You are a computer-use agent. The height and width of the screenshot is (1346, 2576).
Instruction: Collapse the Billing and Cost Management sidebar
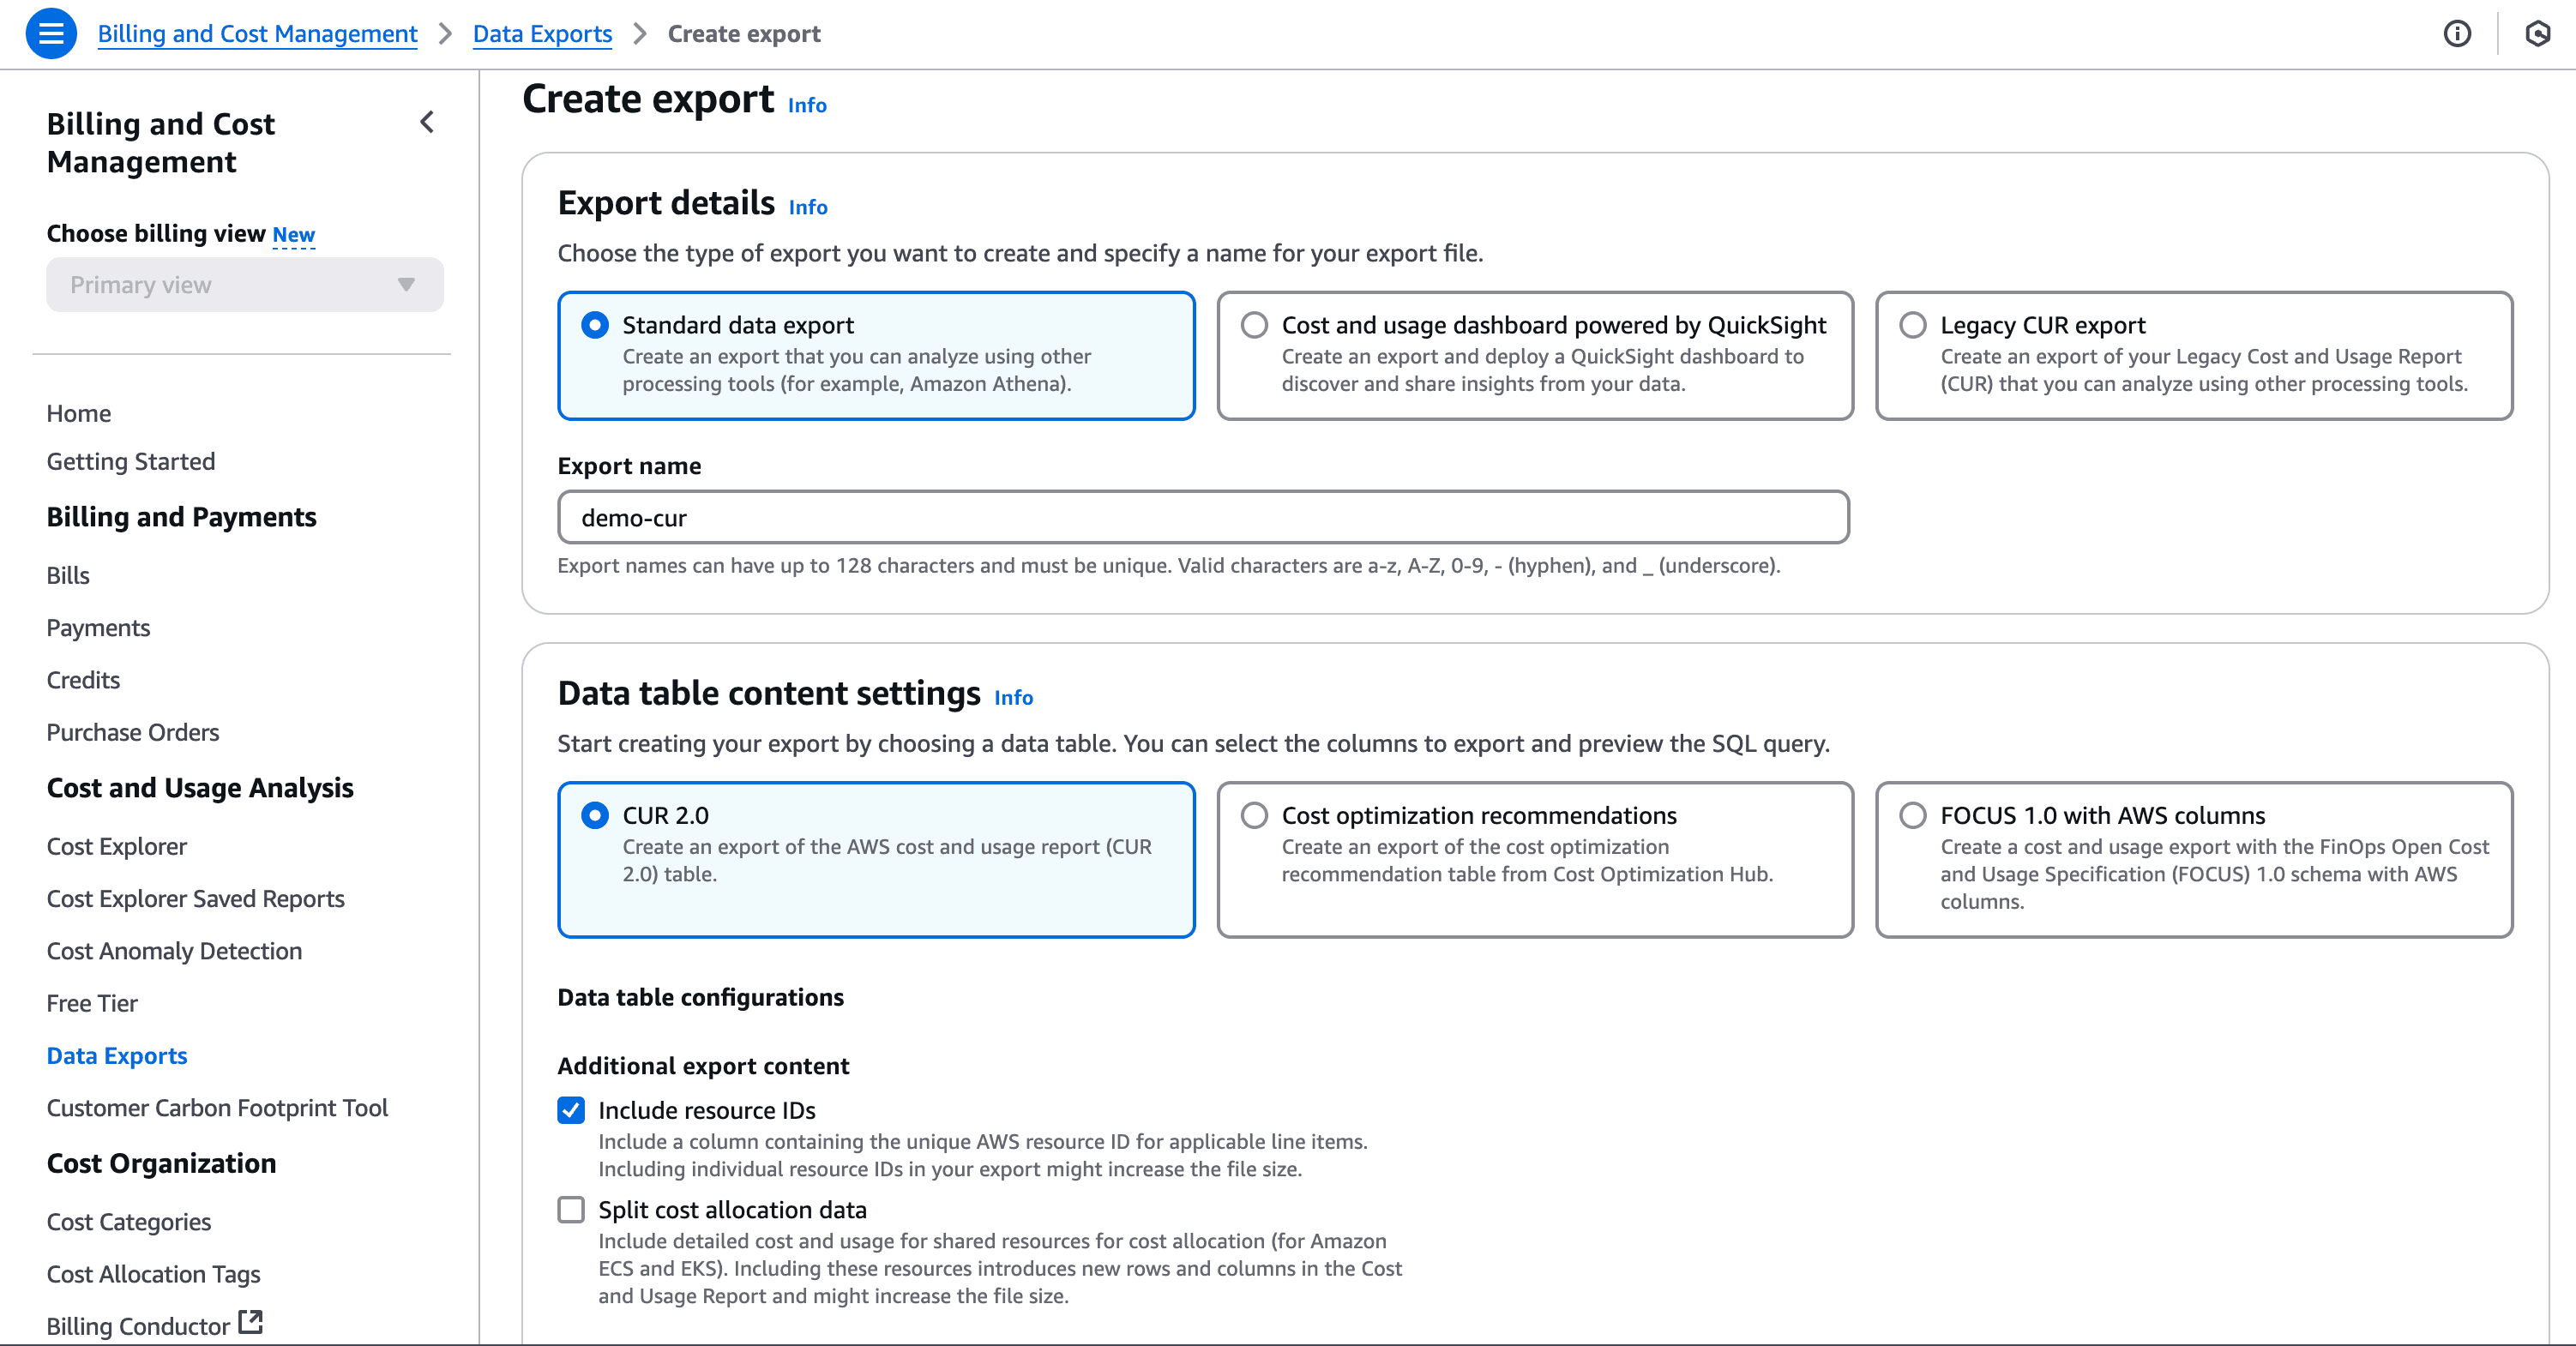coord(426,122)
